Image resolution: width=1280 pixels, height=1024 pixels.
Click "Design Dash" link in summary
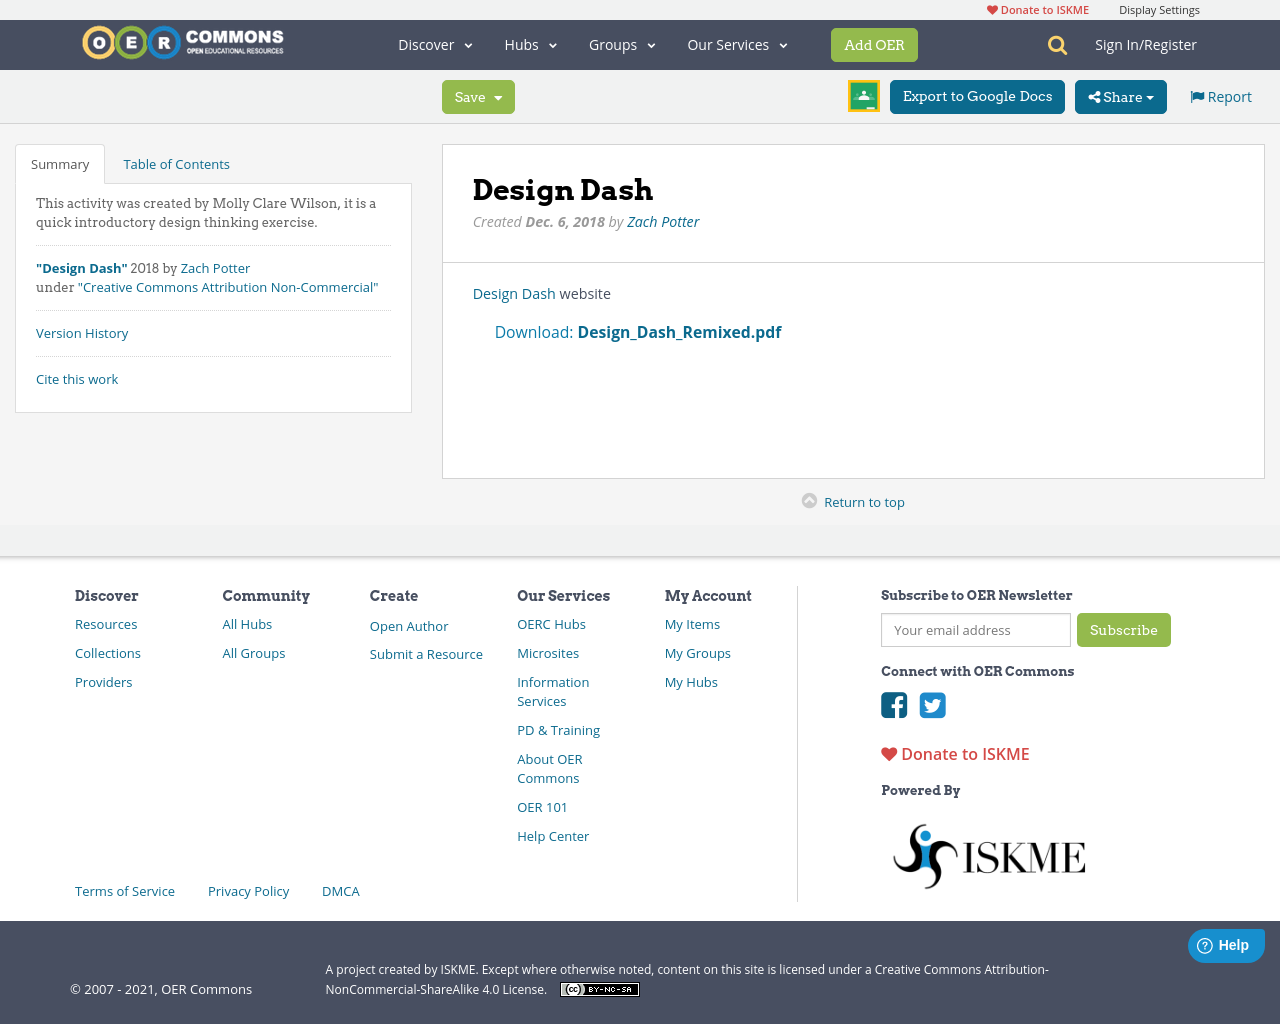[82, 268]
